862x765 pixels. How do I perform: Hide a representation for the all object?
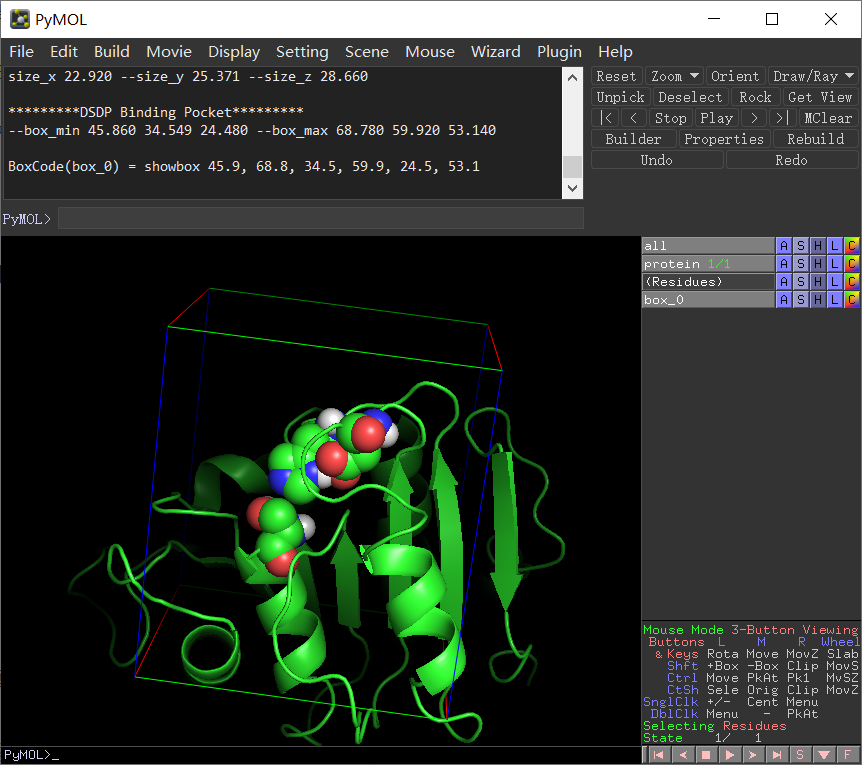click(x=817, y=245)
